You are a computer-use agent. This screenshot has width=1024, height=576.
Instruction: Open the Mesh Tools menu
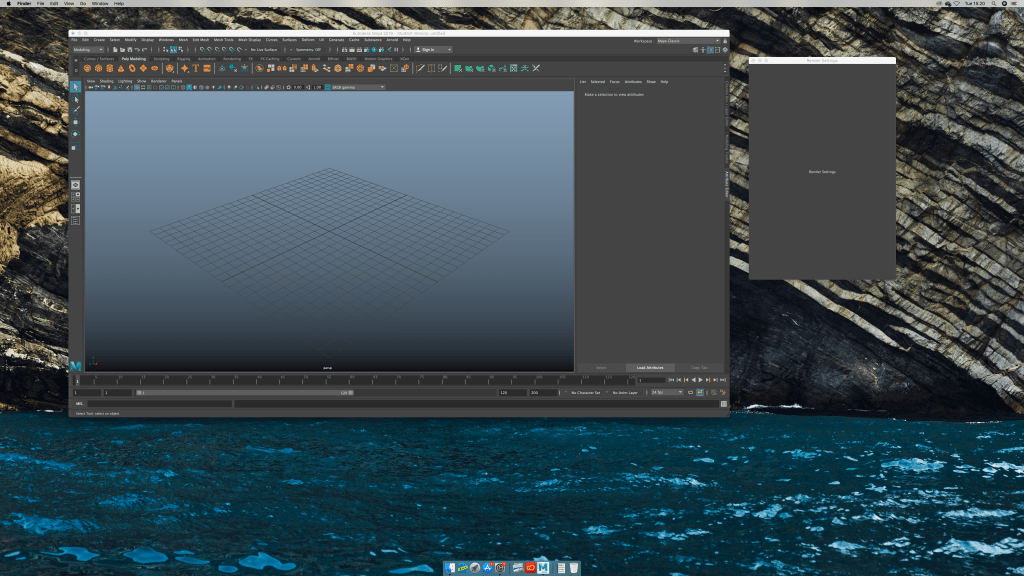coord(222,40)
